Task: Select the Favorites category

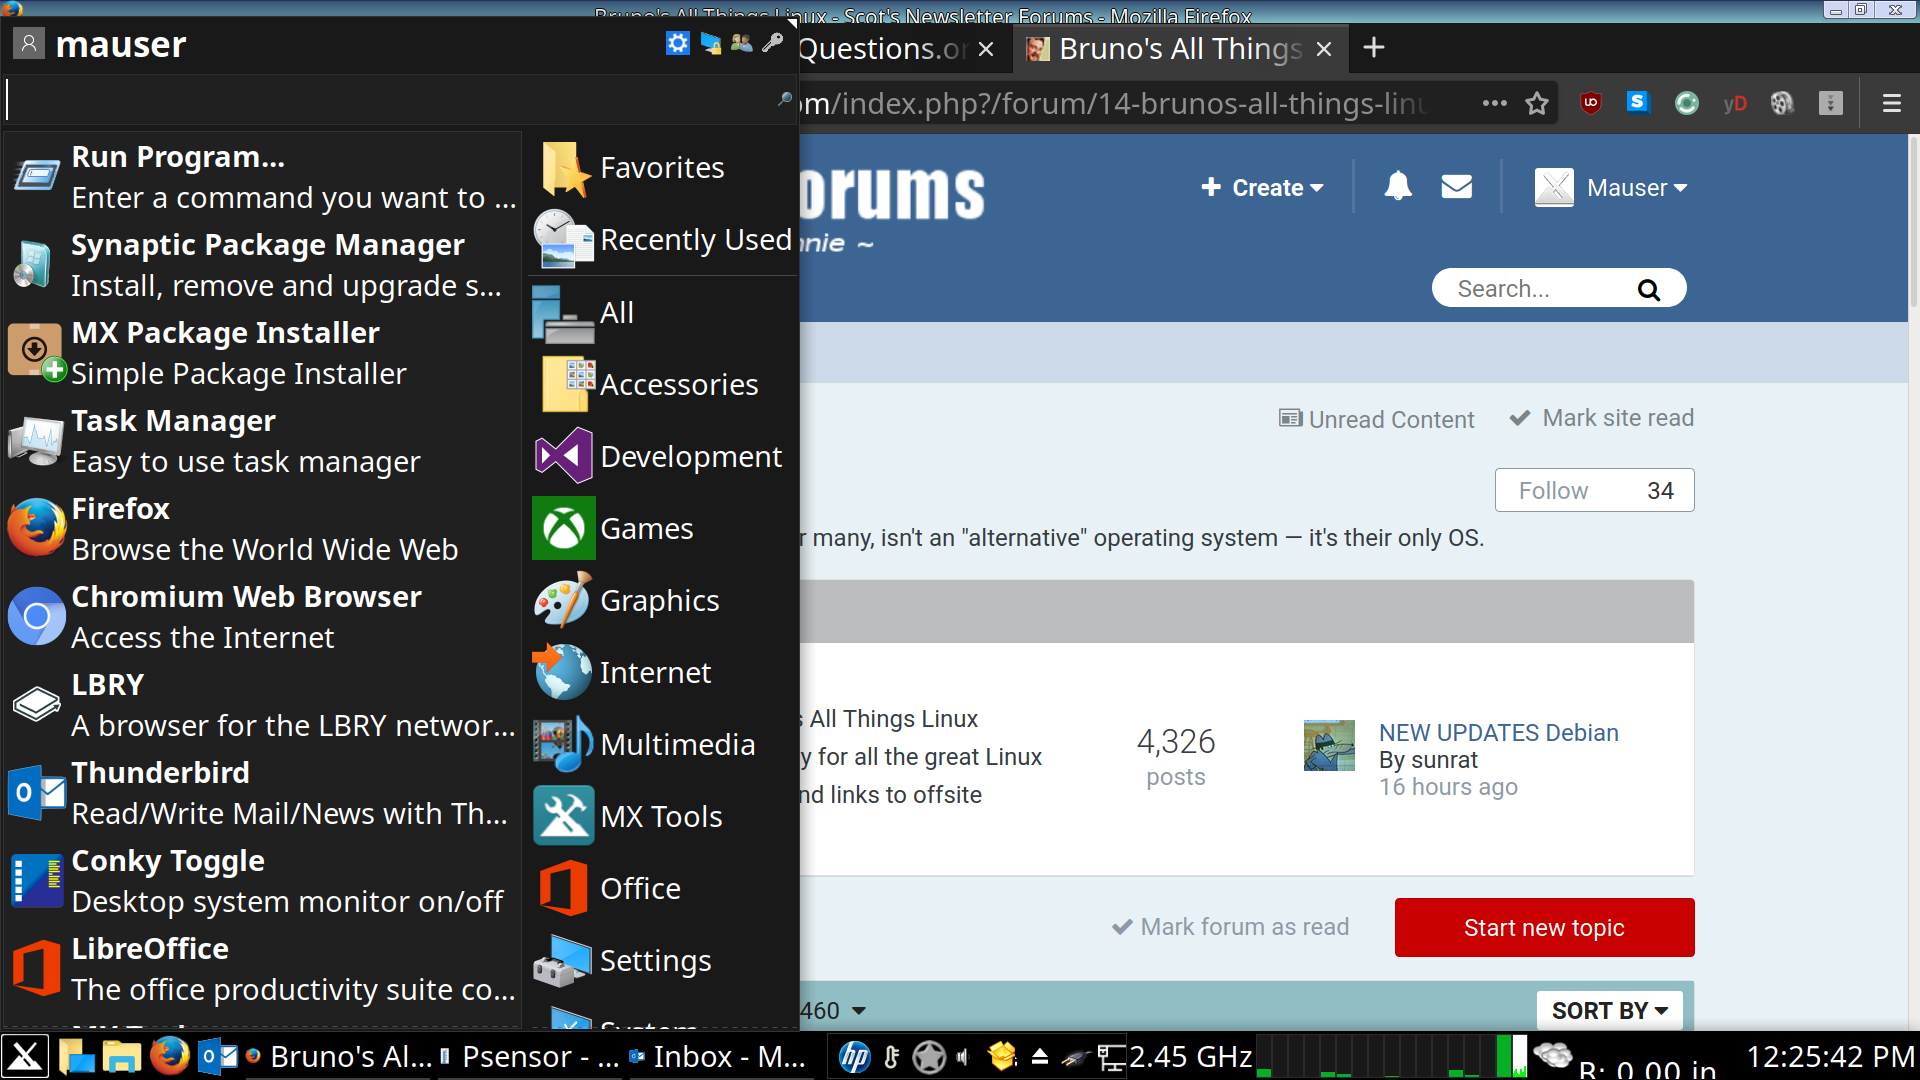Action: [662, 168]
